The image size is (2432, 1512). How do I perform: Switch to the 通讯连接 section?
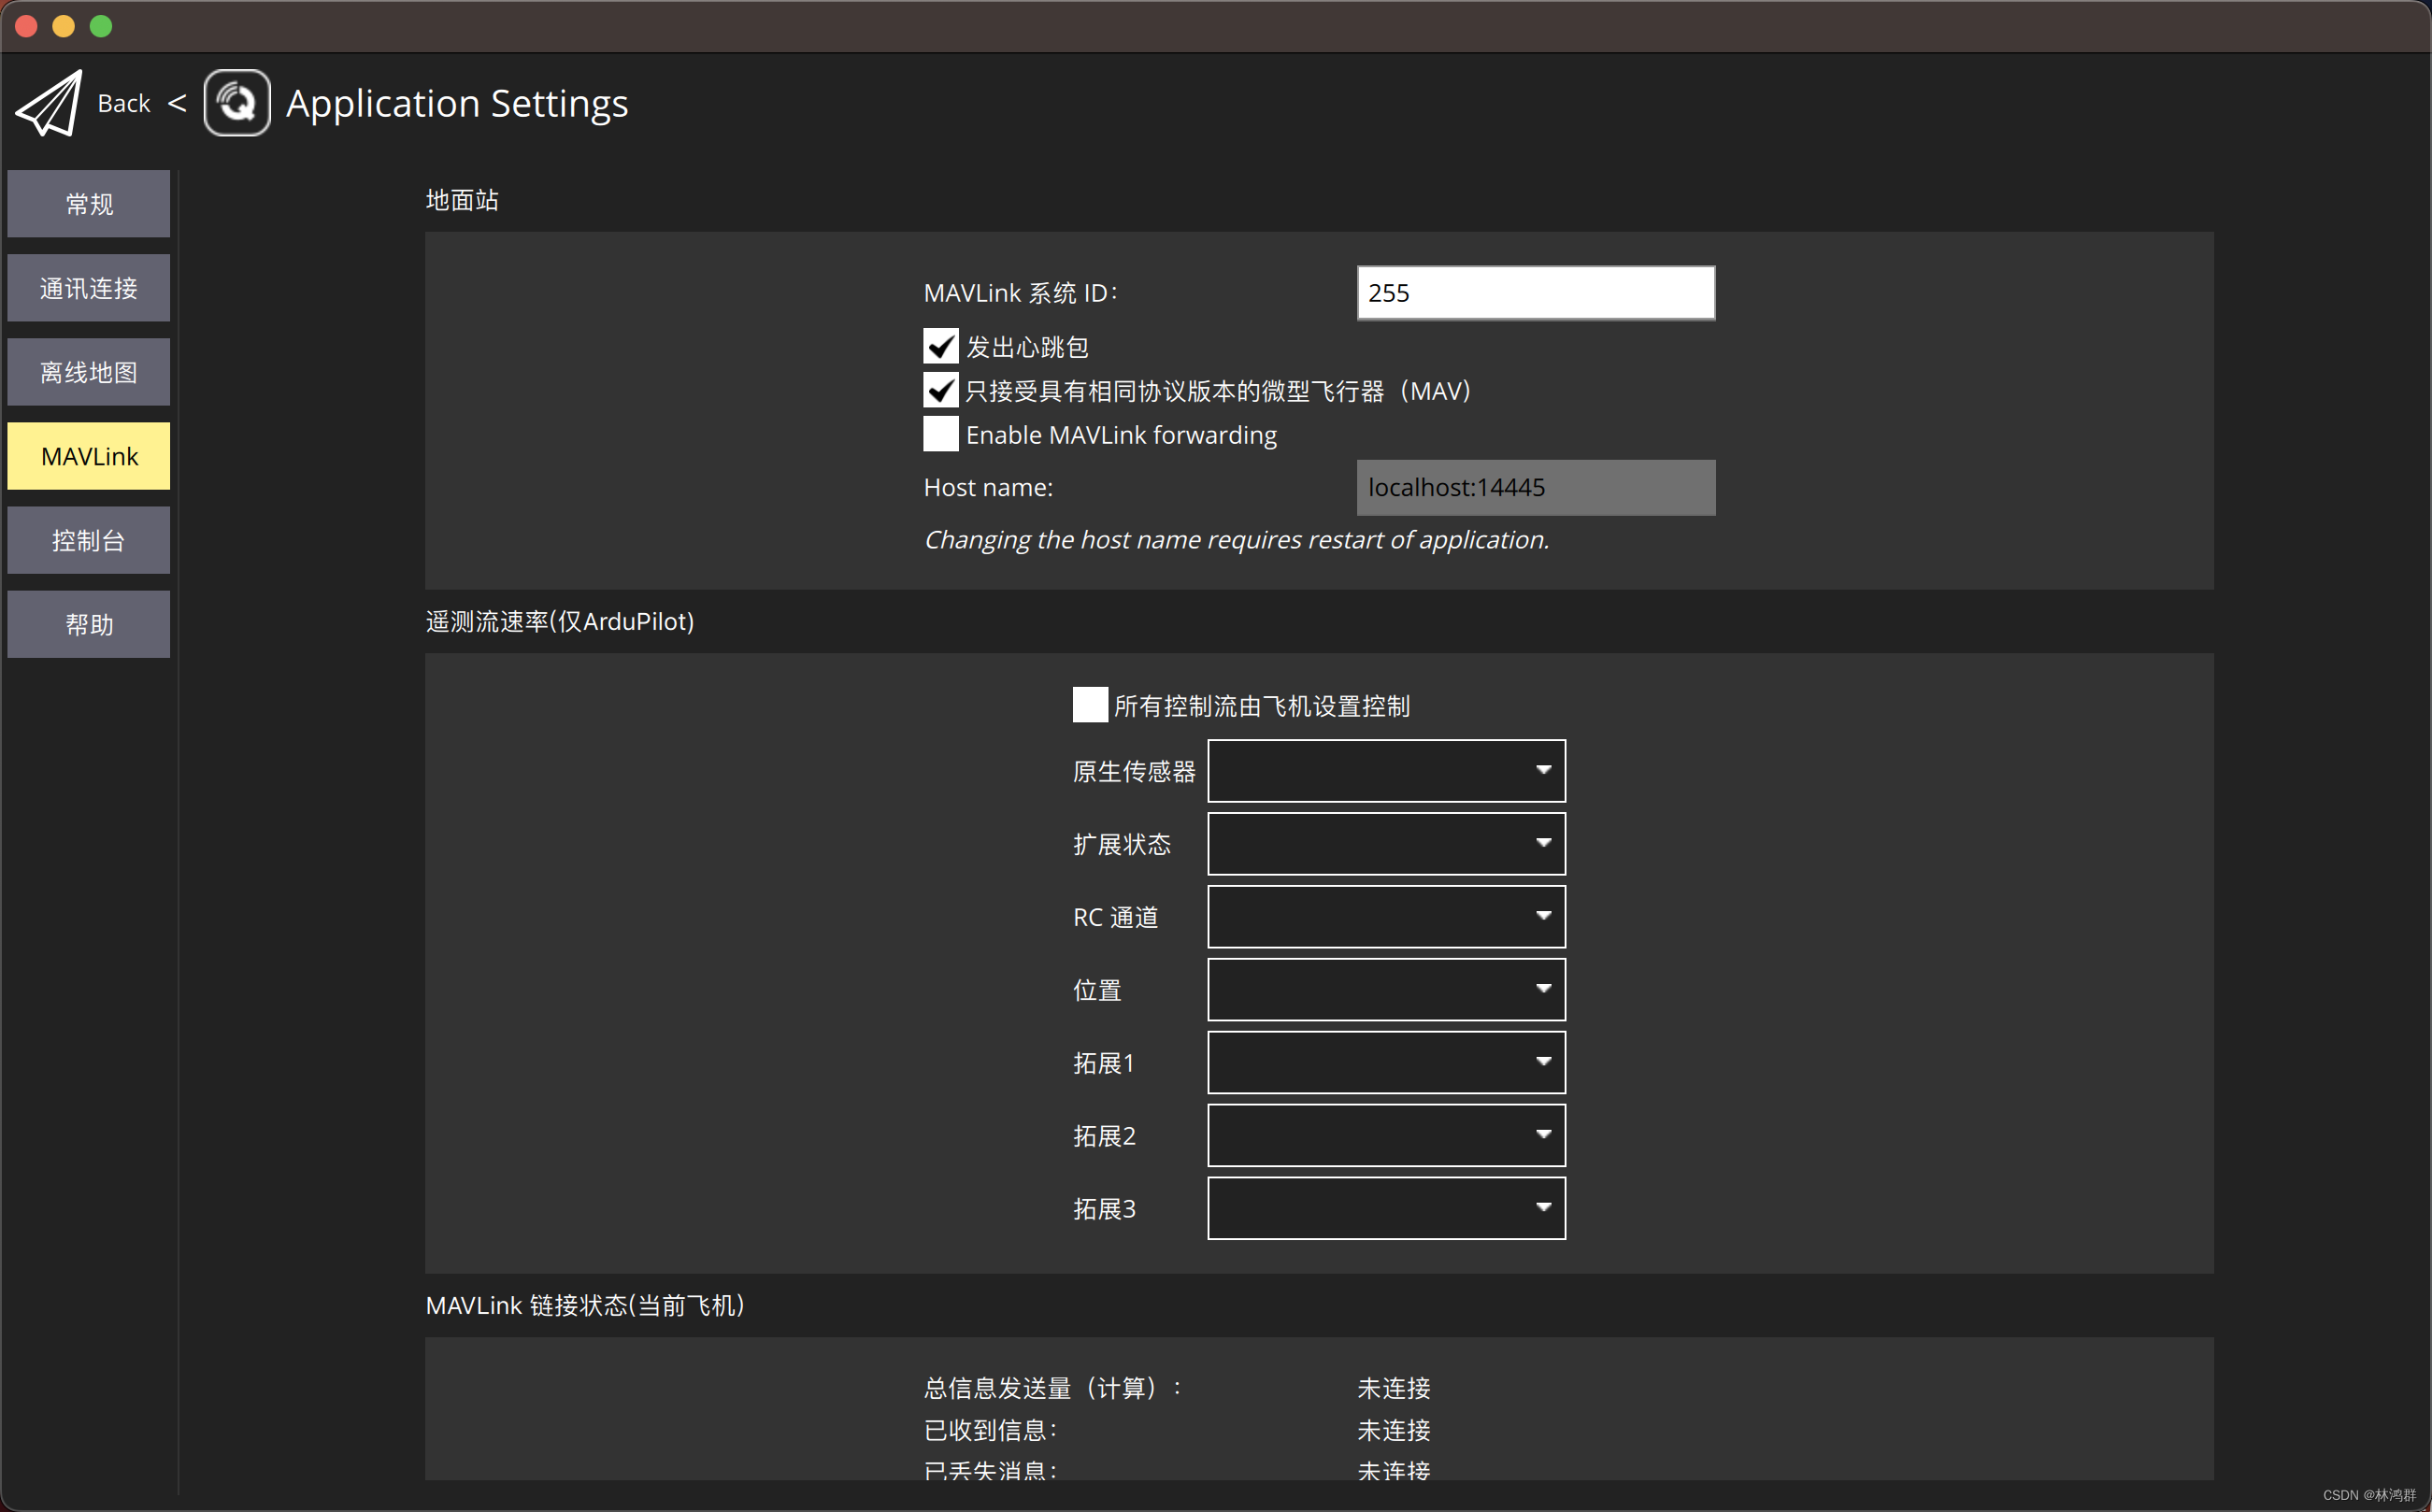coord(88,287)
